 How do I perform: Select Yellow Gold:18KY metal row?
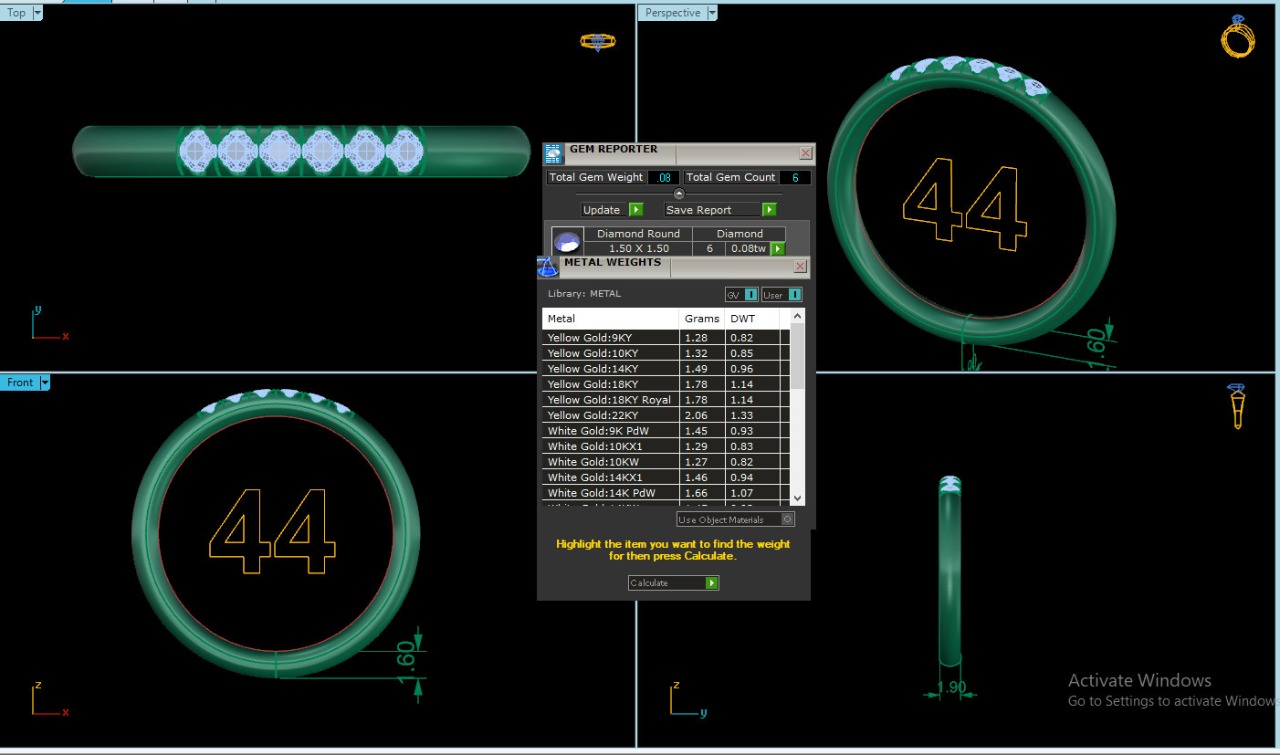click(x=610, y=385)
